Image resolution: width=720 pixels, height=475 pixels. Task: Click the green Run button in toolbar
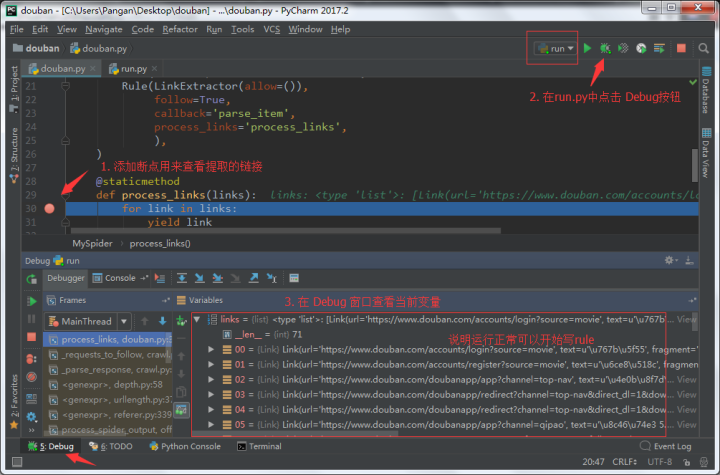[x=587, y=48]
